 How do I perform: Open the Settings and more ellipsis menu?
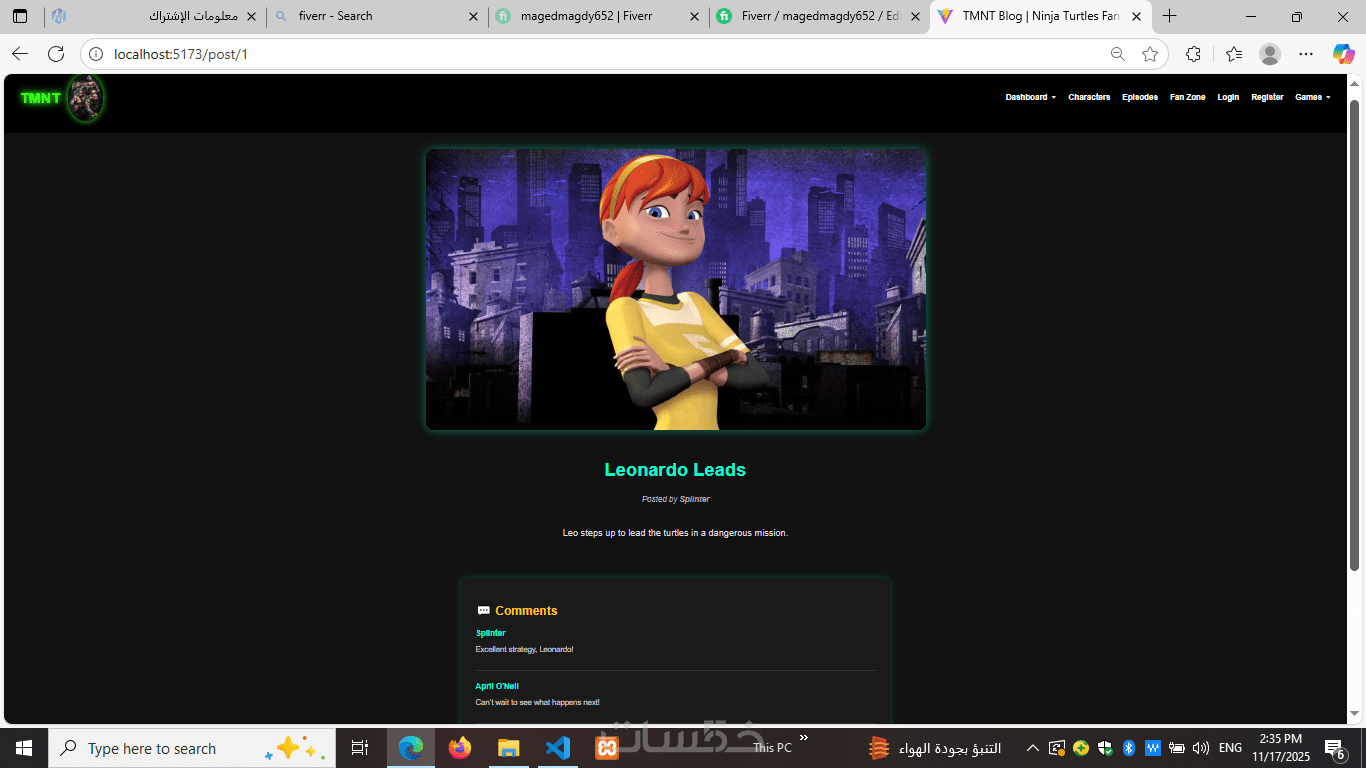[x=1306, y=54]
